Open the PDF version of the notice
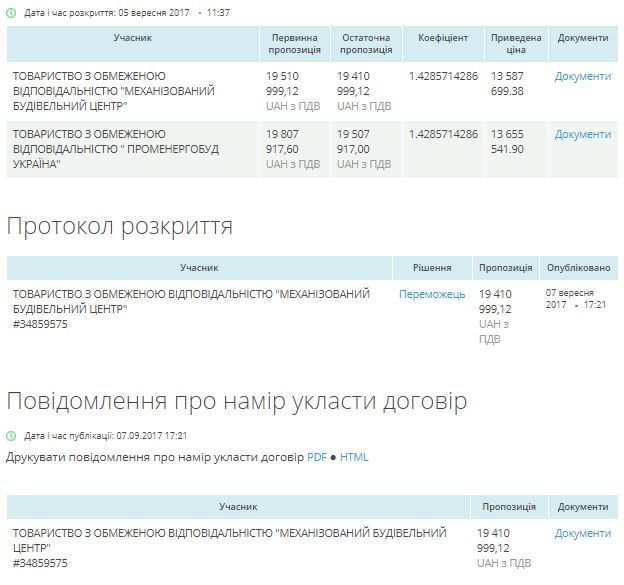The height and width of the screenshot is (585, 624). tap(317, 457)
